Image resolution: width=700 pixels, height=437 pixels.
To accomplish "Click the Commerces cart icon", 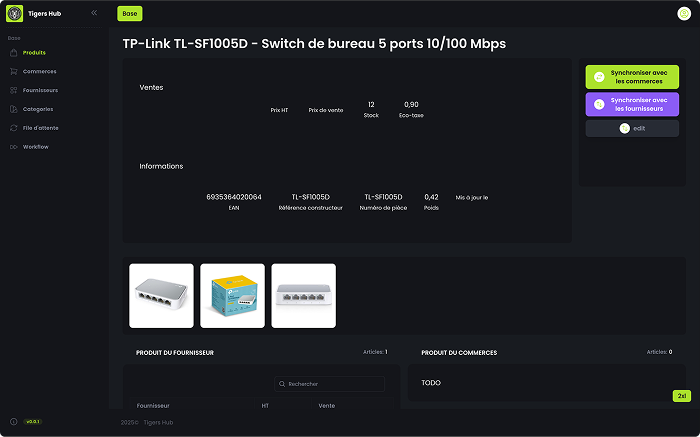I will [13, 71].
